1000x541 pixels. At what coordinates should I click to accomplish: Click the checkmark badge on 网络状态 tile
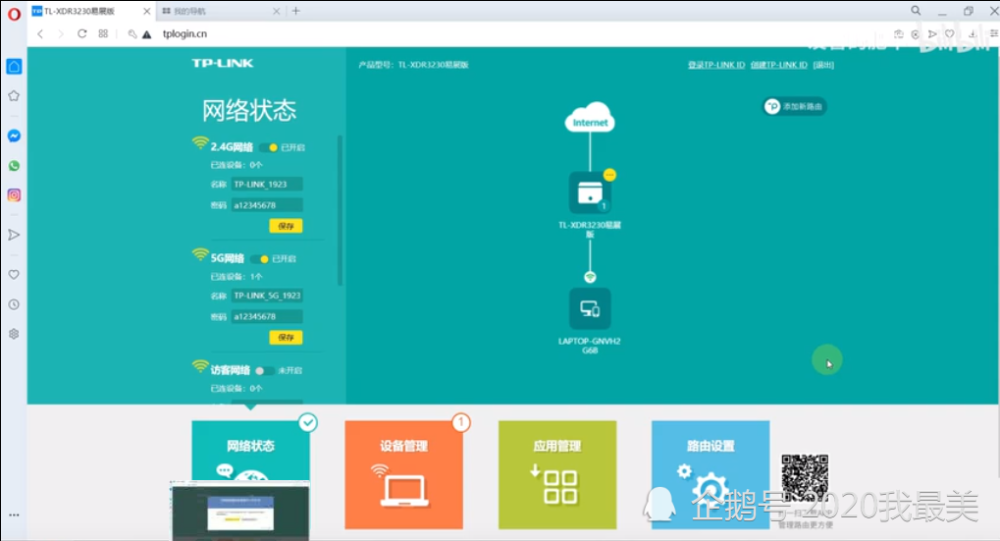click(308, 422)
